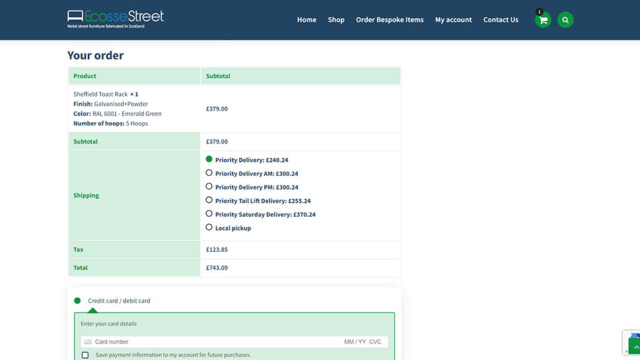This screenshot has height=360, width=640.
Task: Select Priority Delivery AM shipping option
Action: coord(209,173)
